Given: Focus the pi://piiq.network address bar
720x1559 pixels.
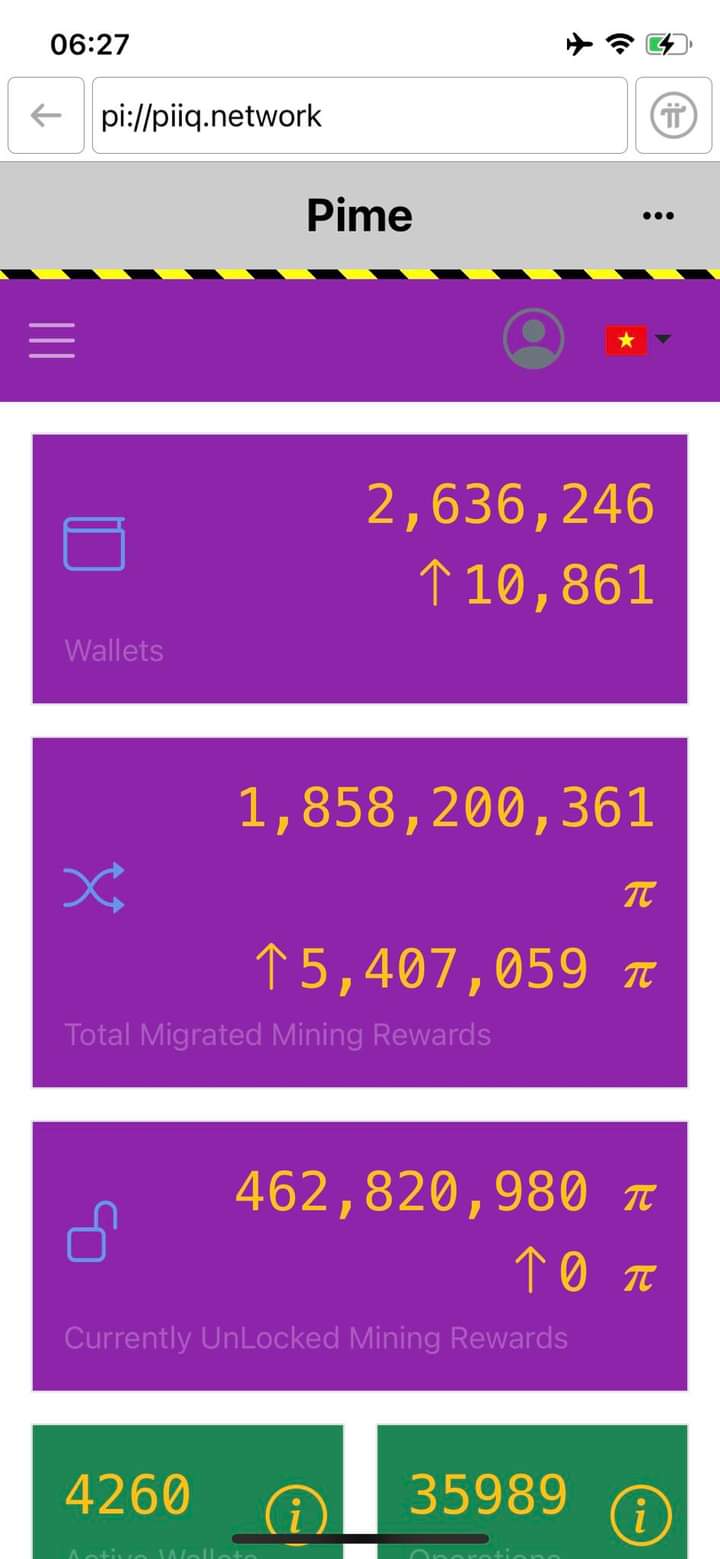Looking at the screenshot, I should [359, 116].
